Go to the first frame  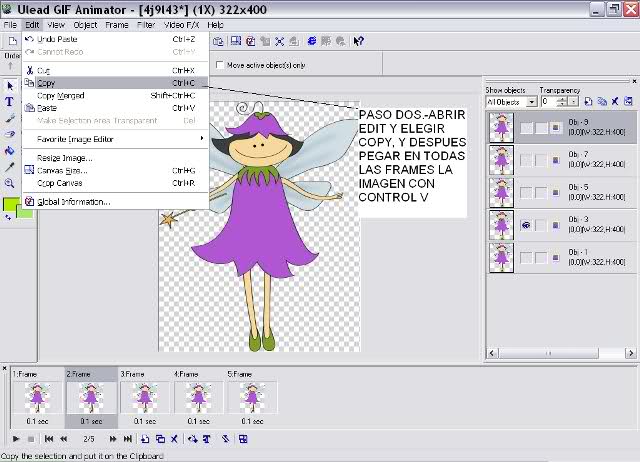(49, 439)
